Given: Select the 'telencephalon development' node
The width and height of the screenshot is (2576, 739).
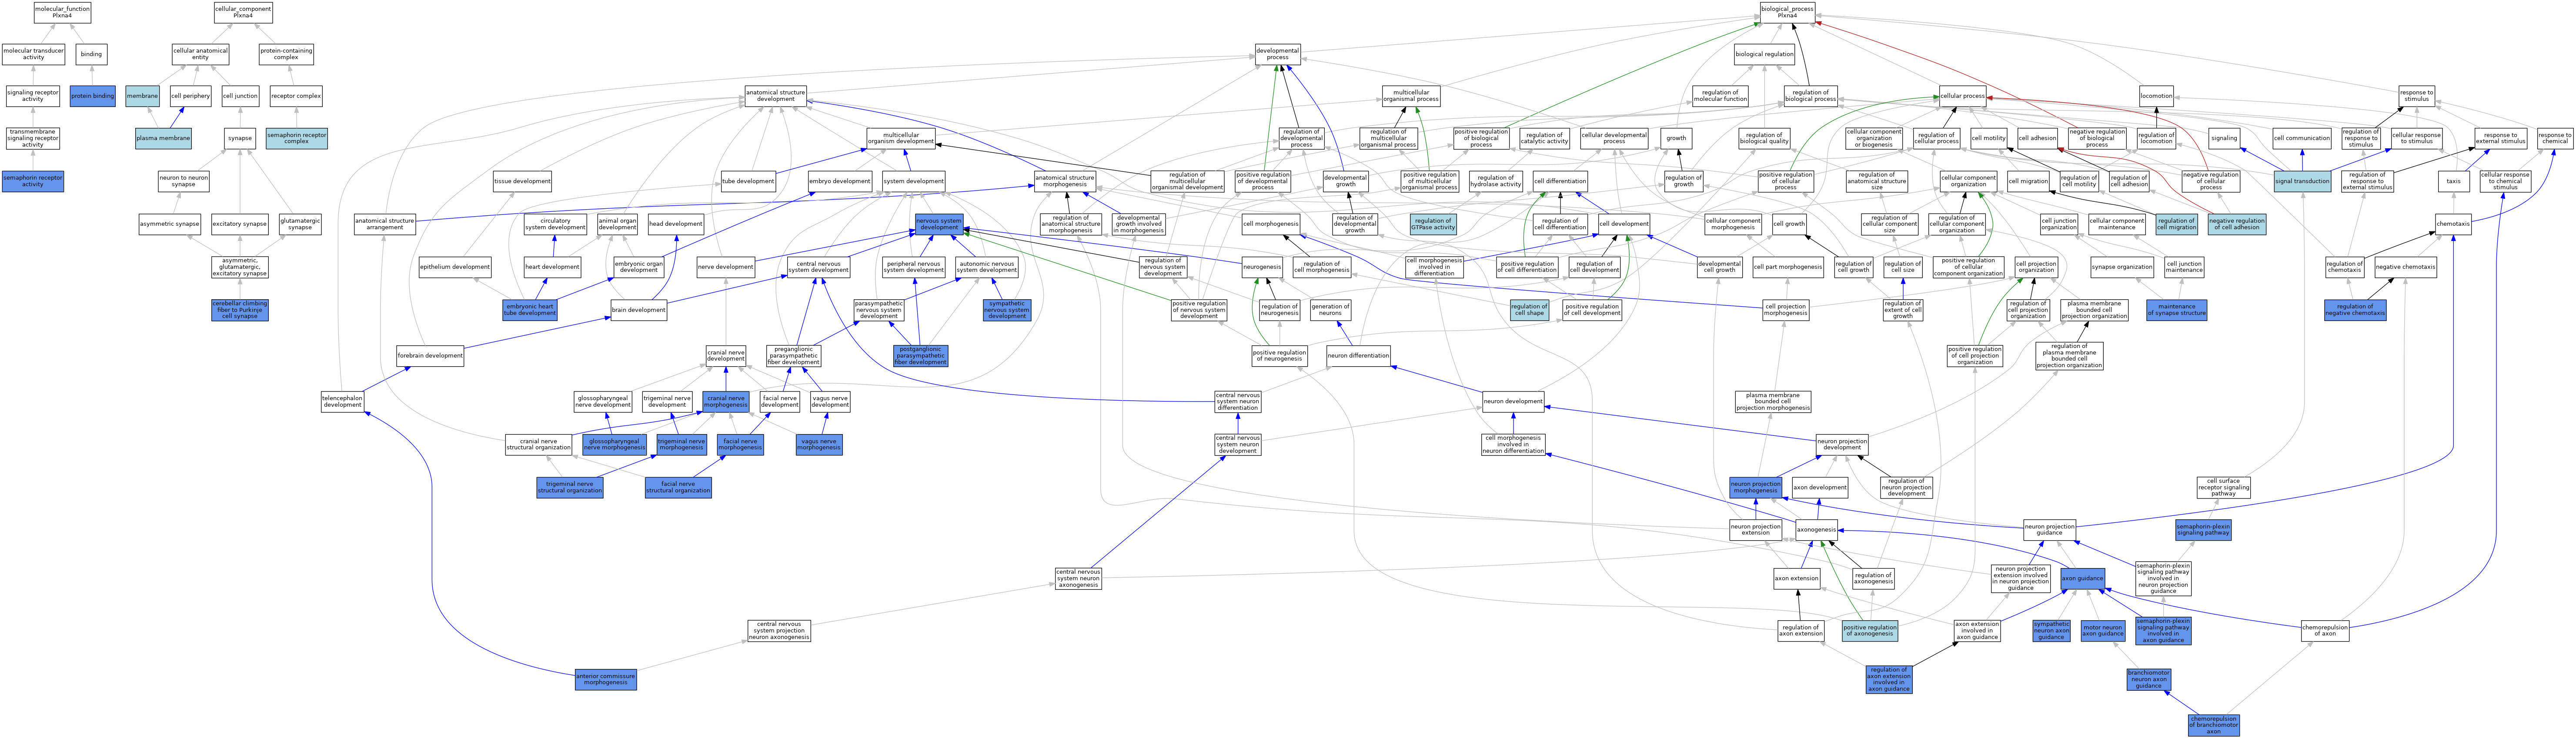Looking at the screenshot, I should pyautogui.click(x=343, y=401).
